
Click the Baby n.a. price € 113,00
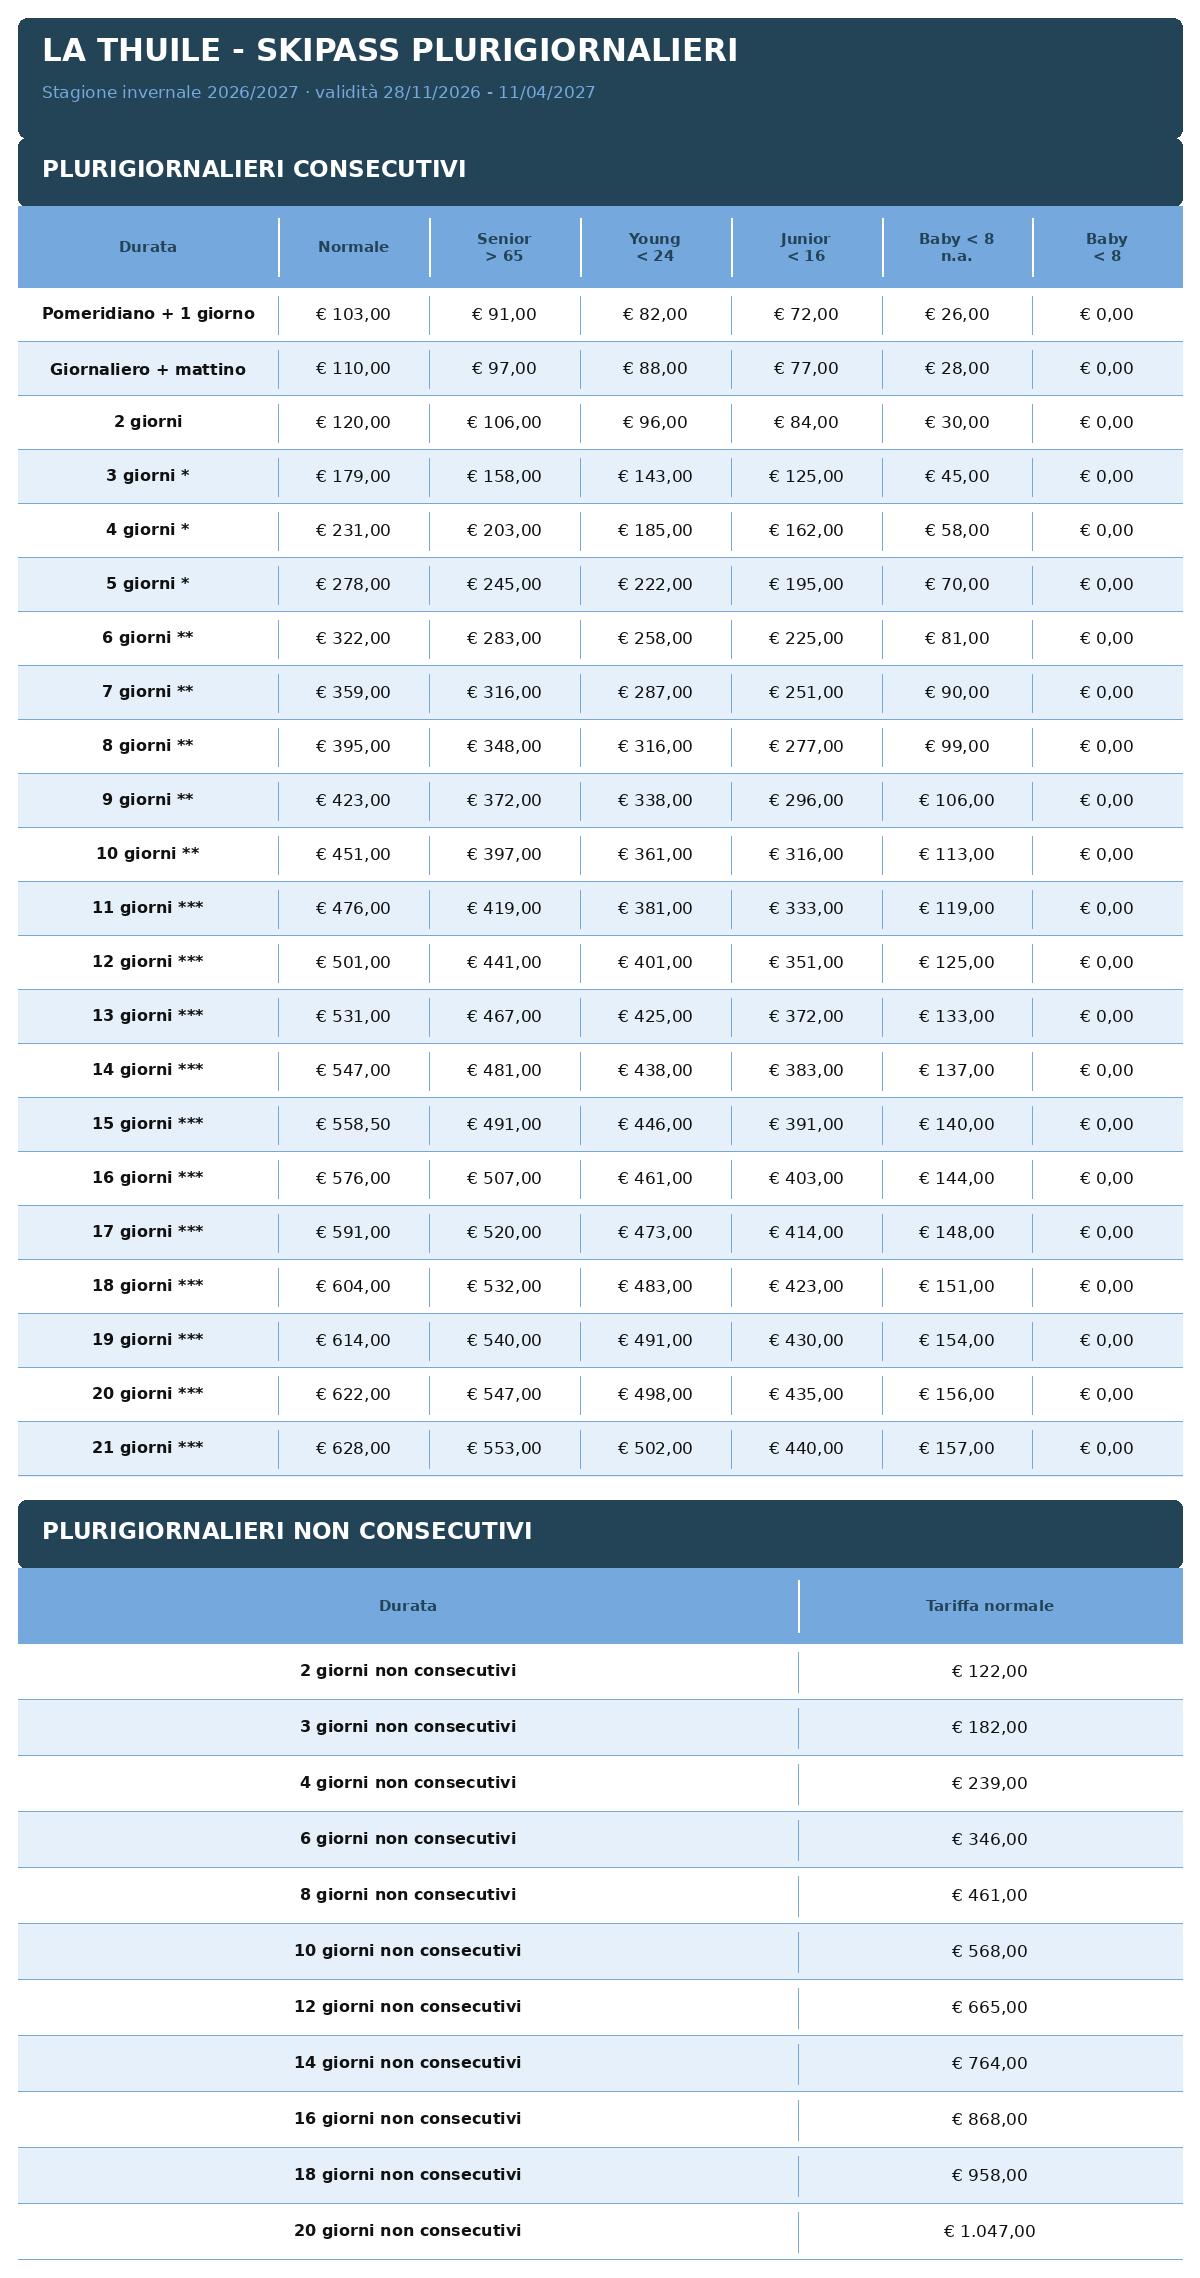click(x=957, y=854)
